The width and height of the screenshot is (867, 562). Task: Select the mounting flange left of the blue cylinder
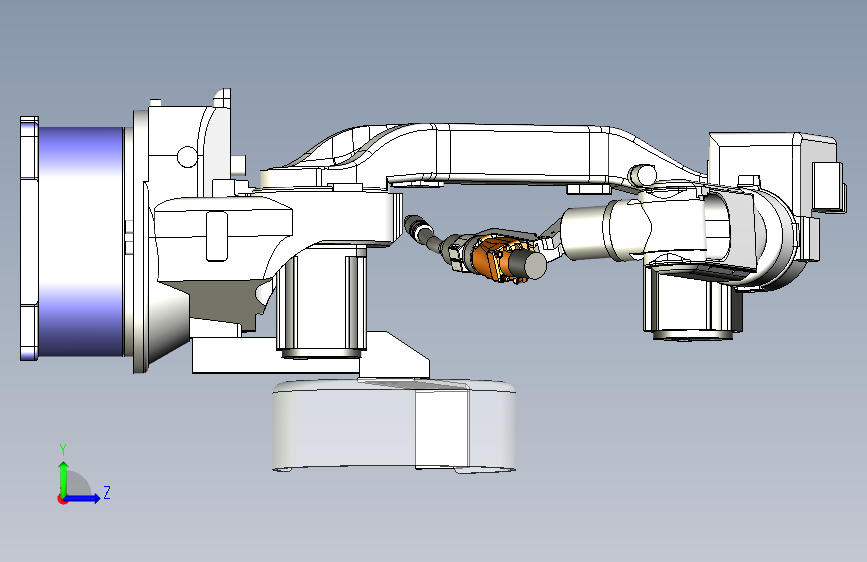coord(29,238)
